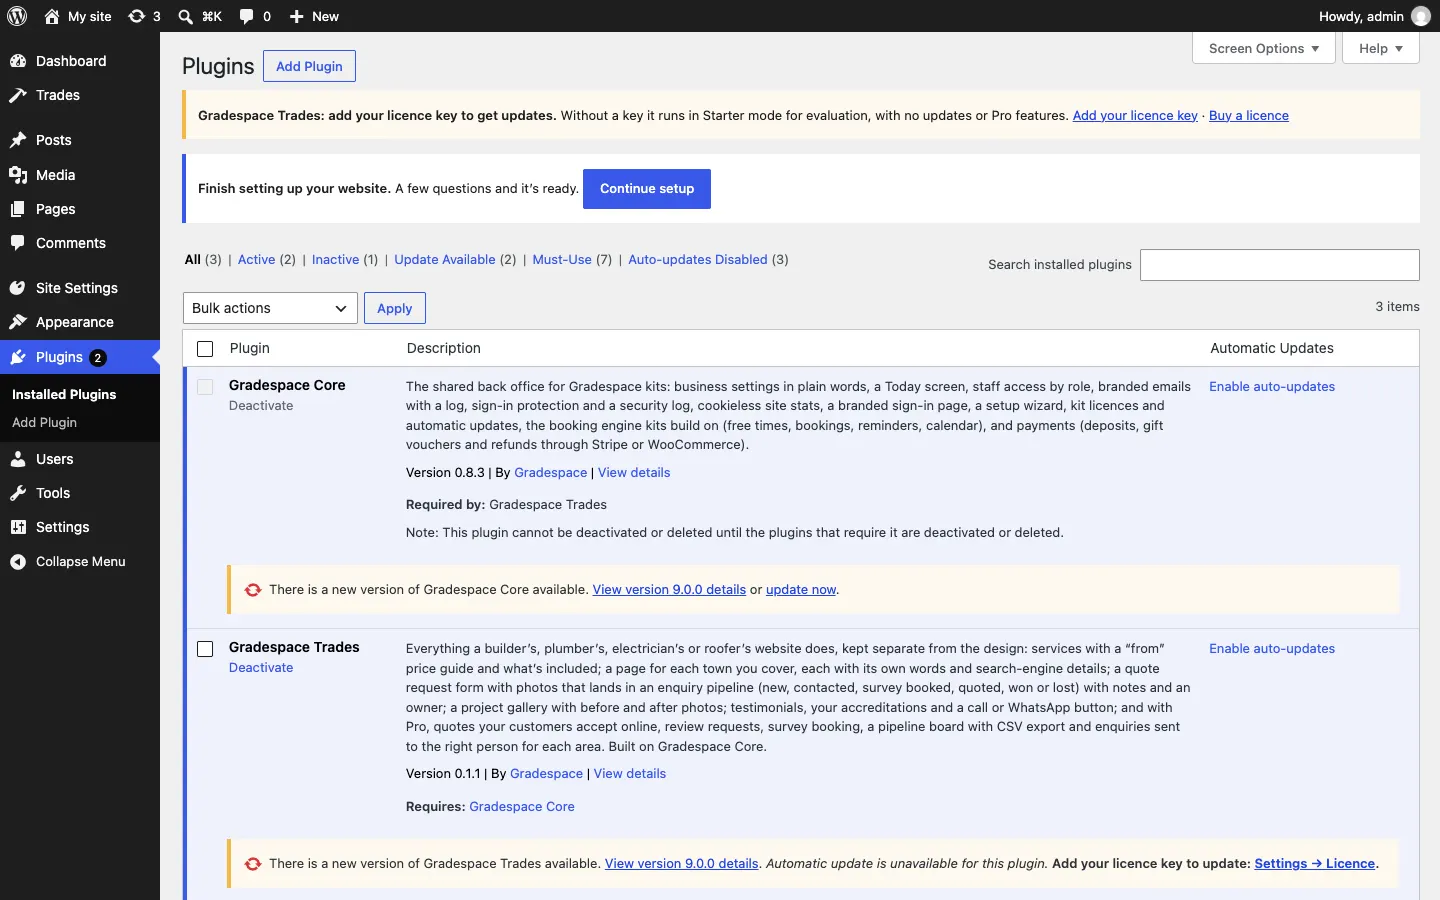Filter by Inactive plugins
The width and height of the screenshot is (1440, 900).
[335, 260]
